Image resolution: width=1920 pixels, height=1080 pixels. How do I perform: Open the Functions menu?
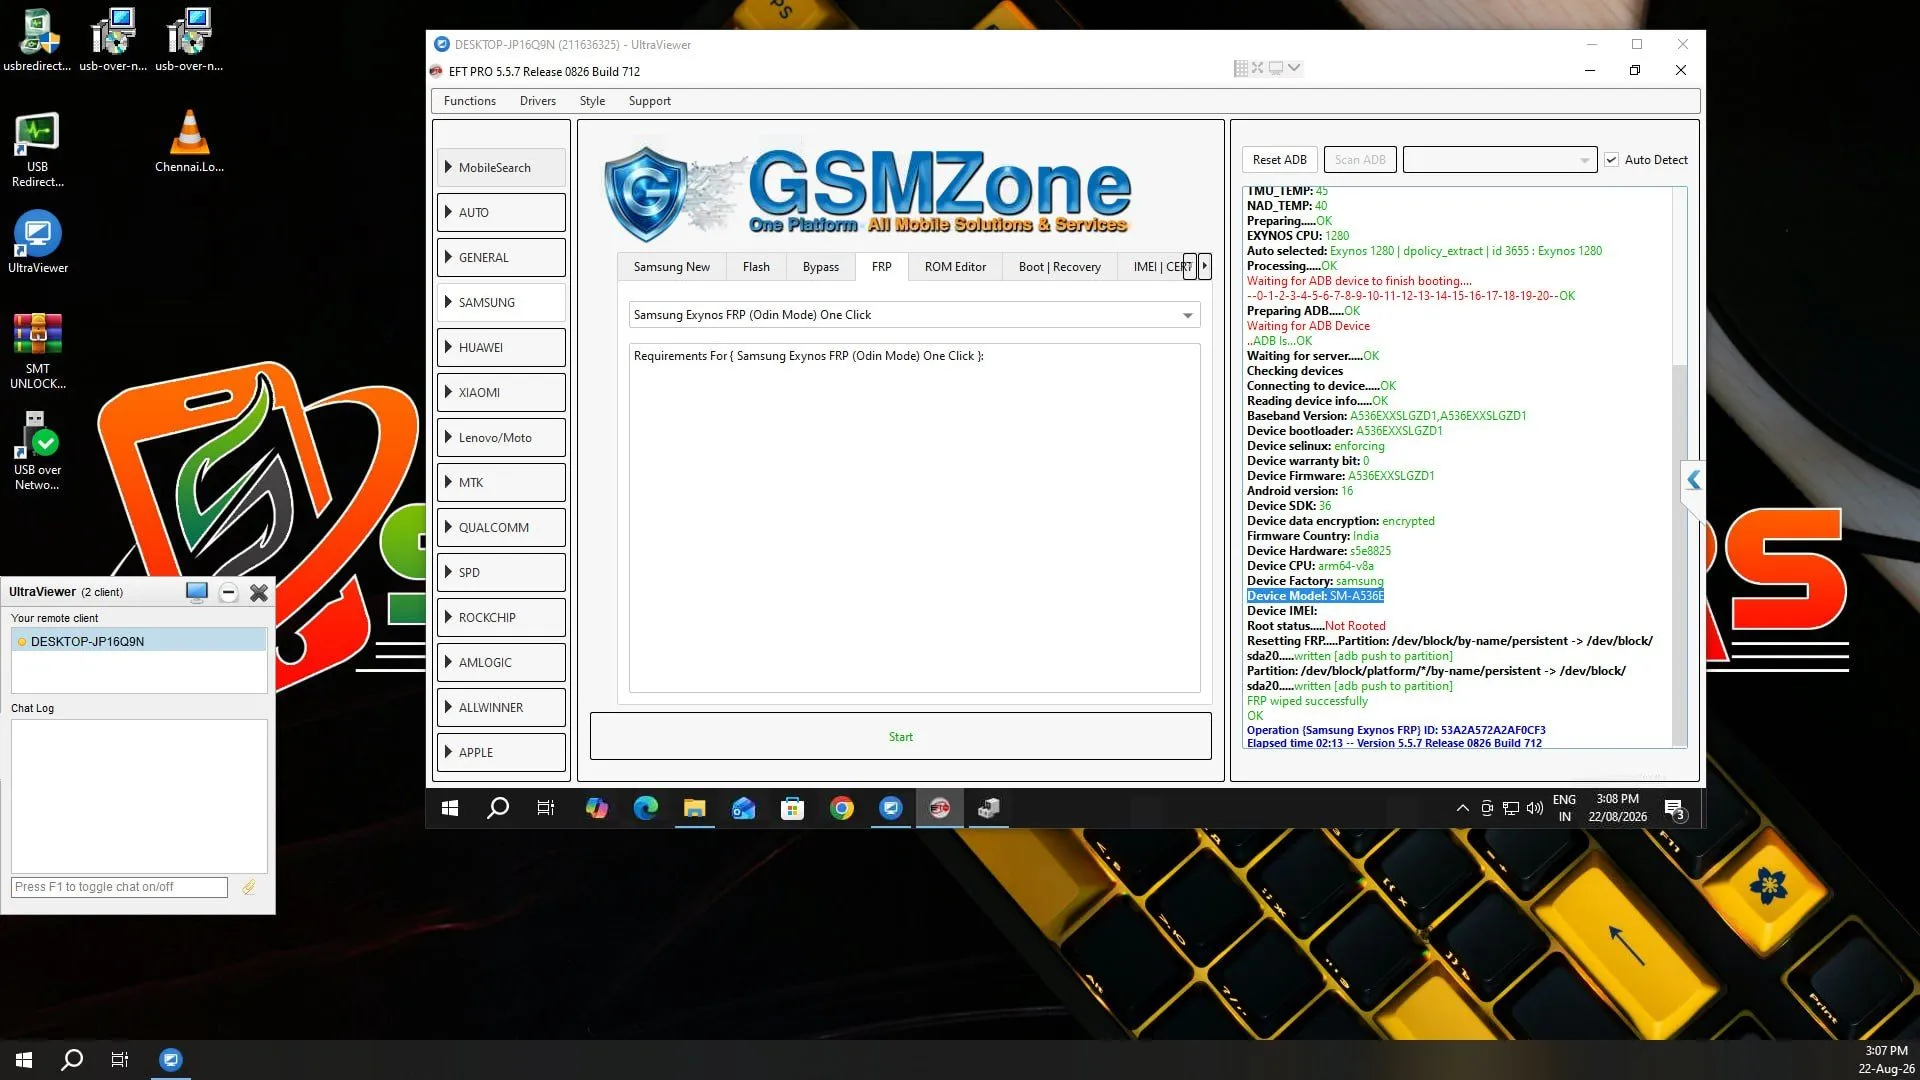point(469,101)
